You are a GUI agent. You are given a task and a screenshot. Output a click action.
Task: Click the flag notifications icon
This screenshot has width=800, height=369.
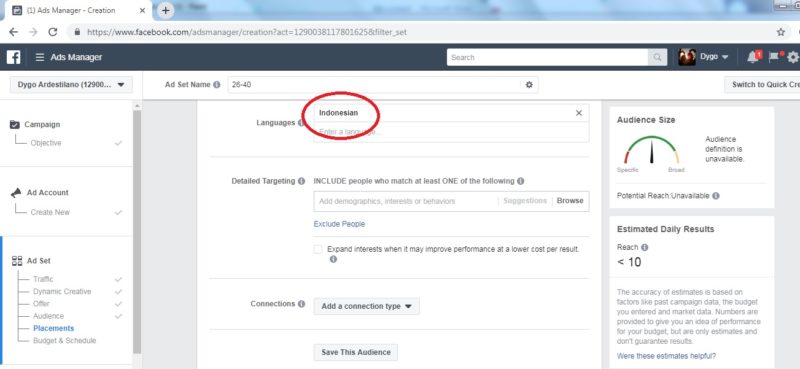pos(774,57)
